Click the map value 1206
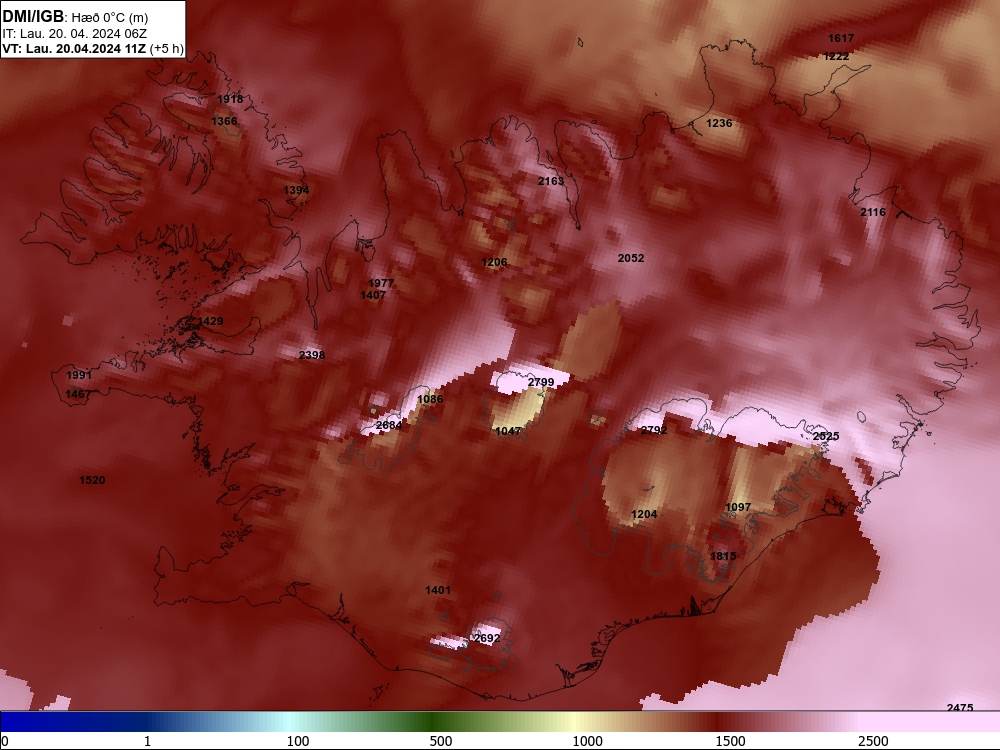Screen dimensions: 1000x750 [x=494, y=262]
